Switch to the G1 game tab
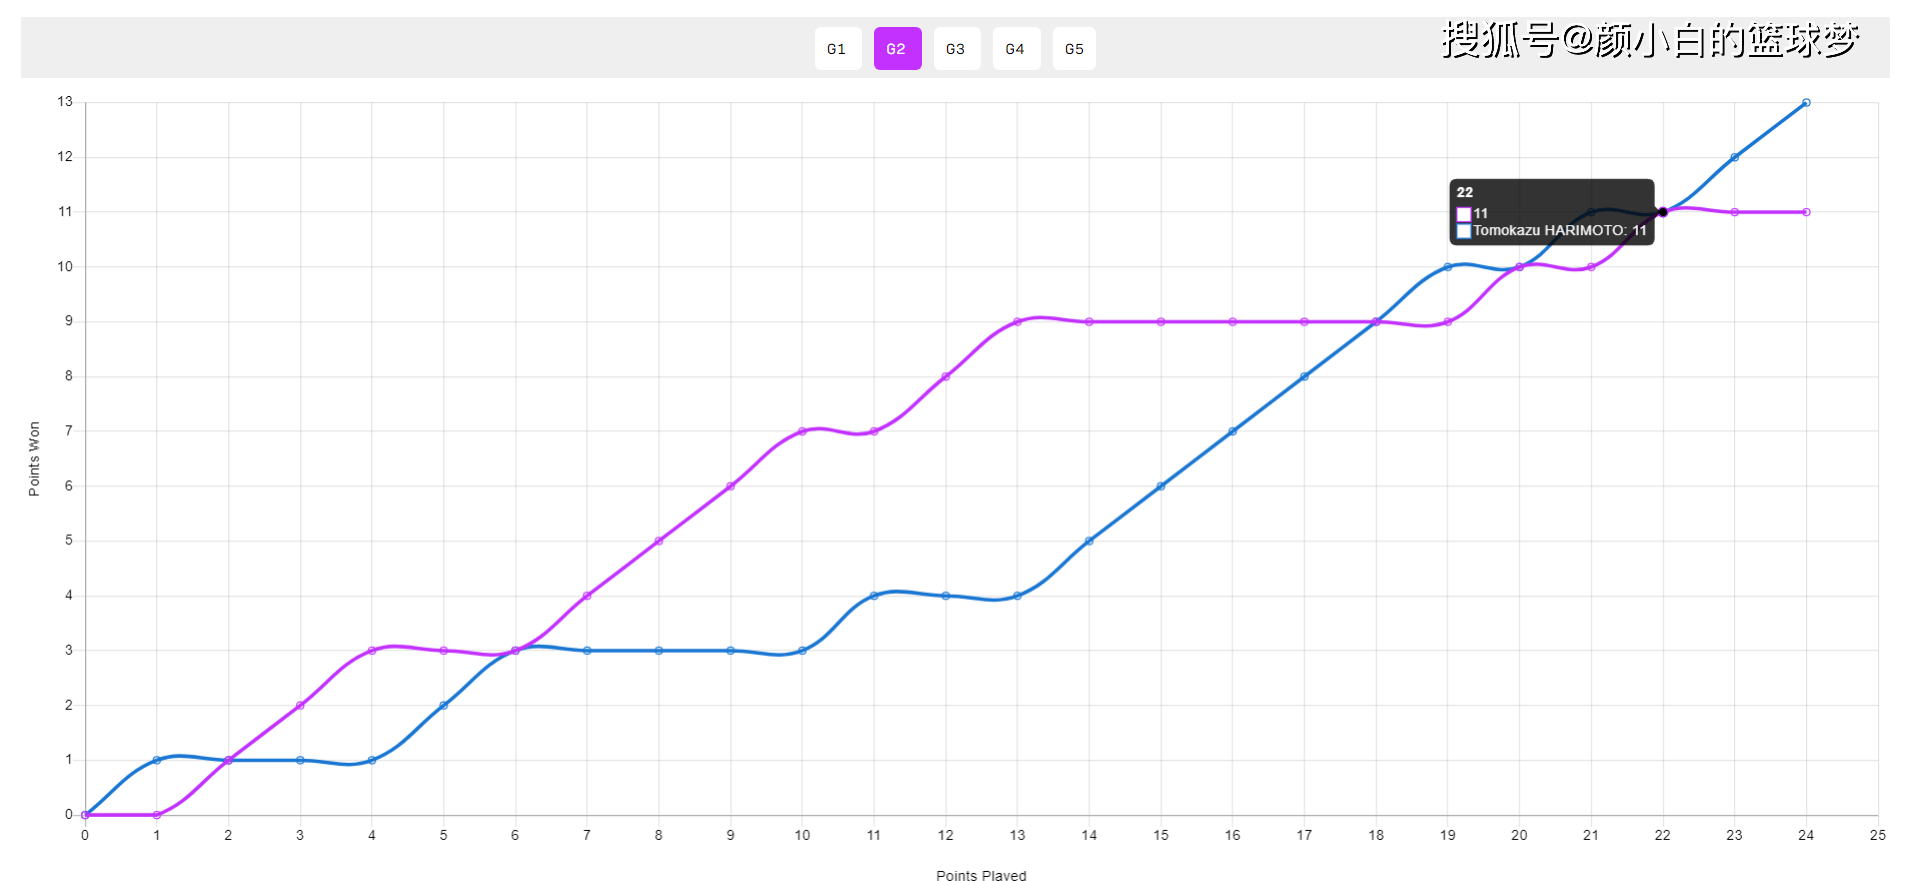 pyautogui.click(x=838, y=49)
